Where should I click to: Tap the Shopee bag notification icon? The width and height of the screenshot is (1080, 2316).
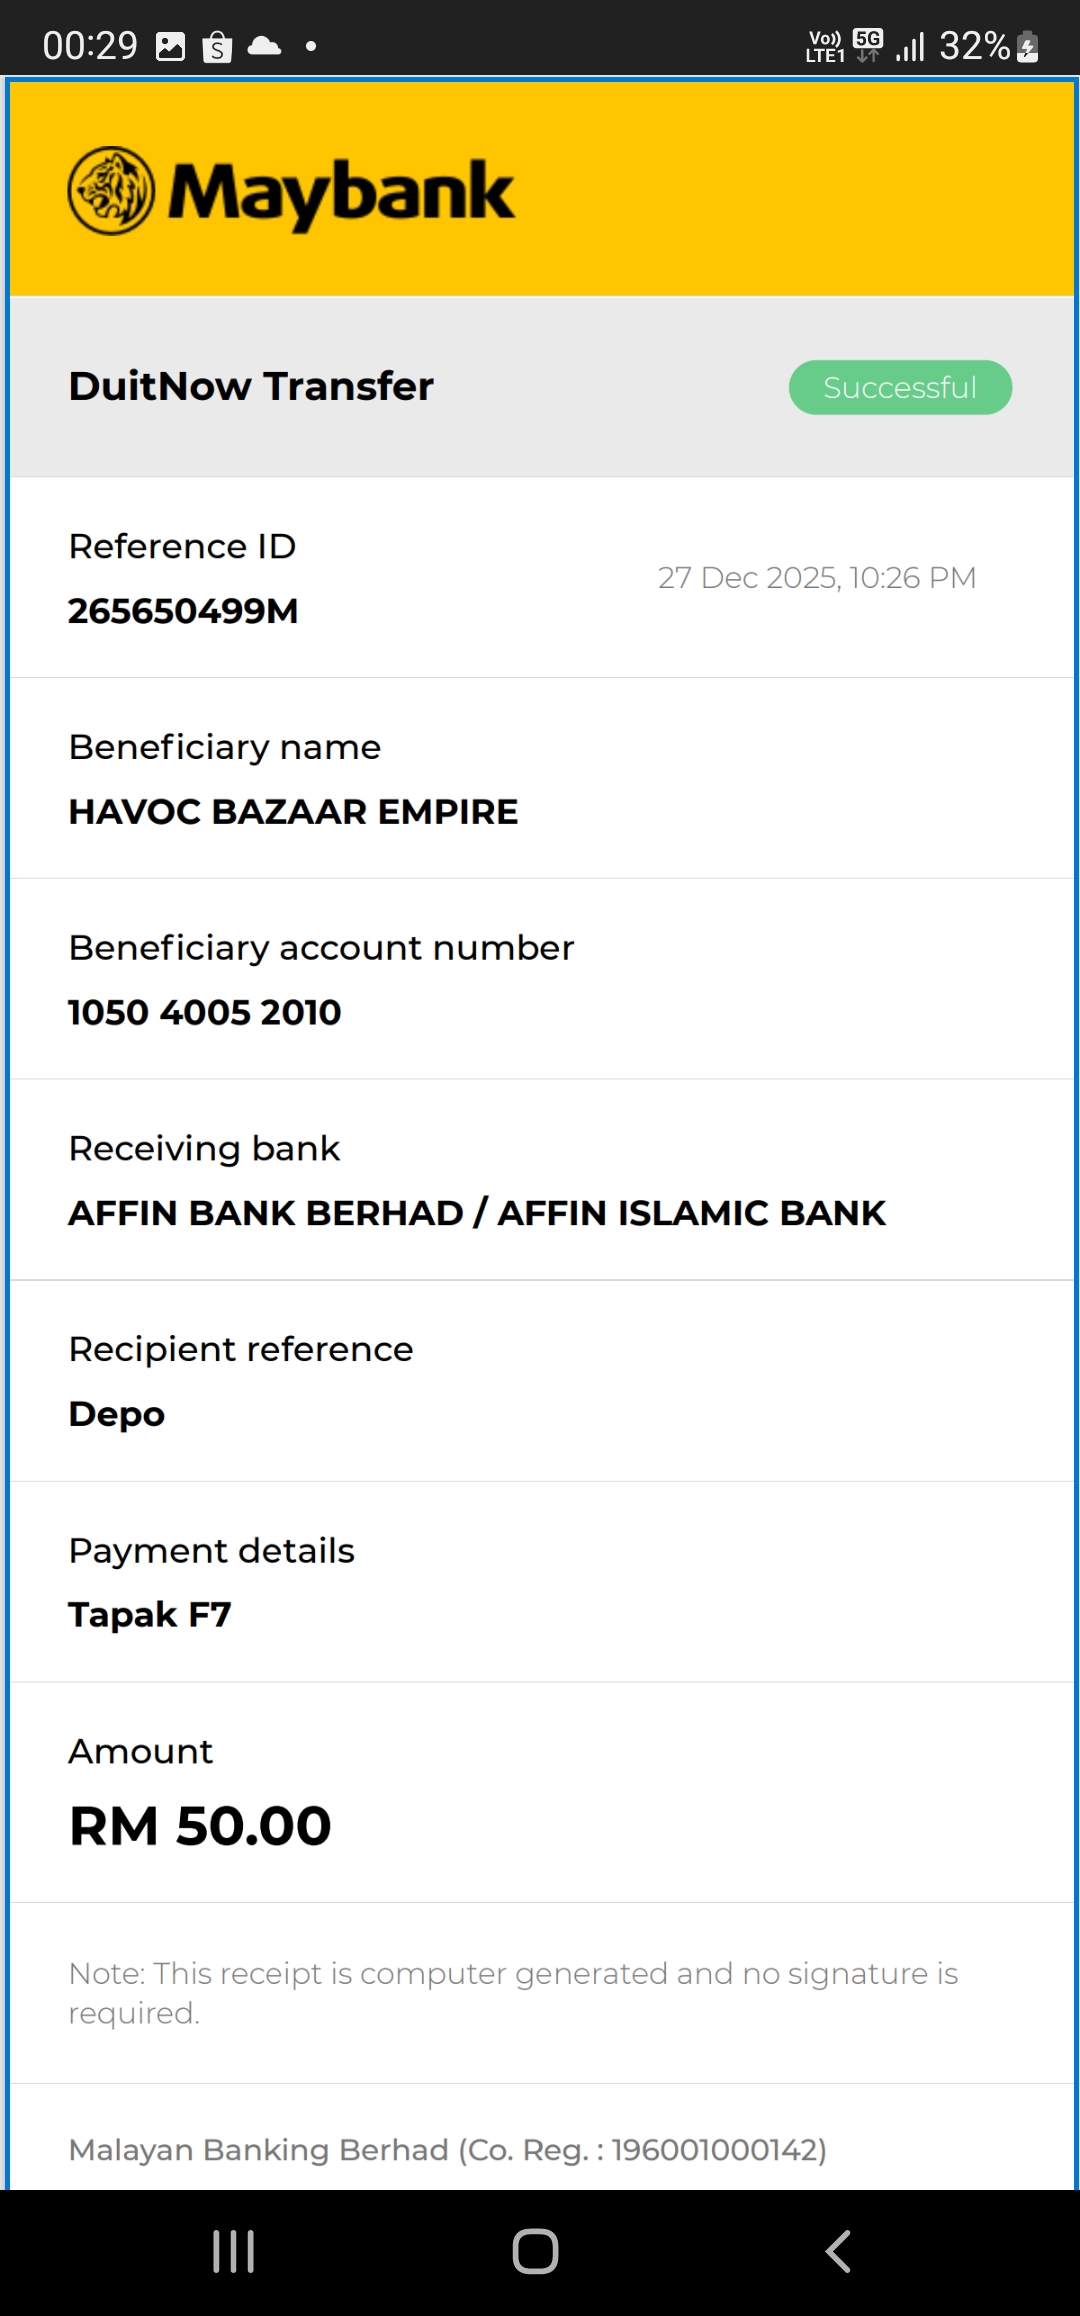coord(217,46)
